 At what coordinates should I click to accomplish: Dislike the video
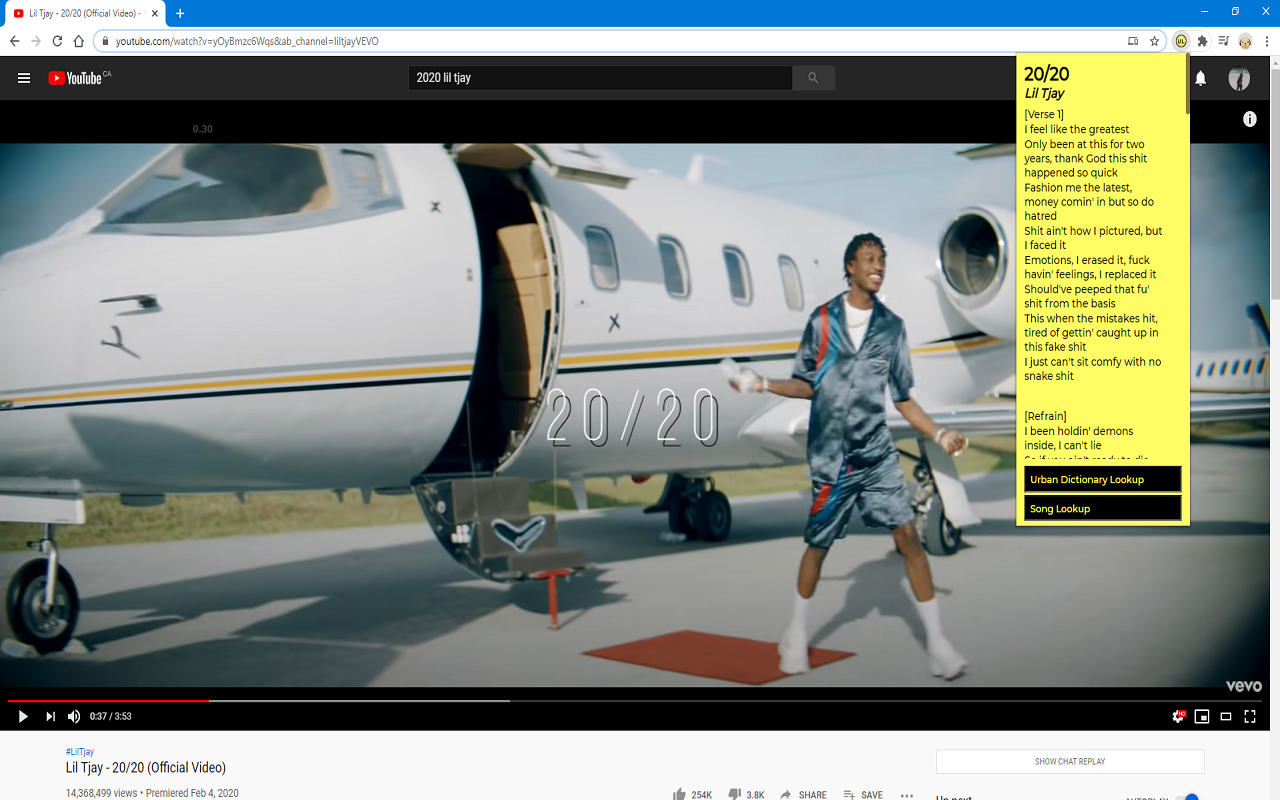(747, 795)
